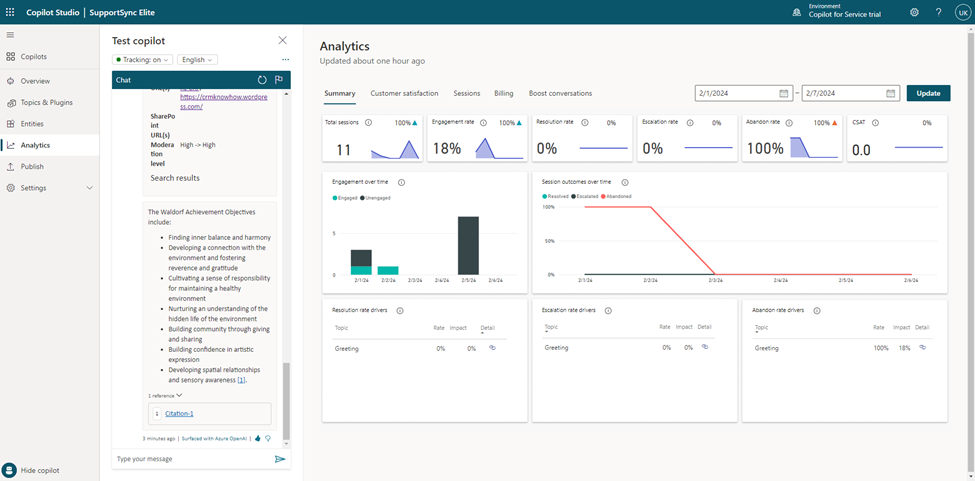Open info icon for Escalation rate card

(x=690, y=122)
